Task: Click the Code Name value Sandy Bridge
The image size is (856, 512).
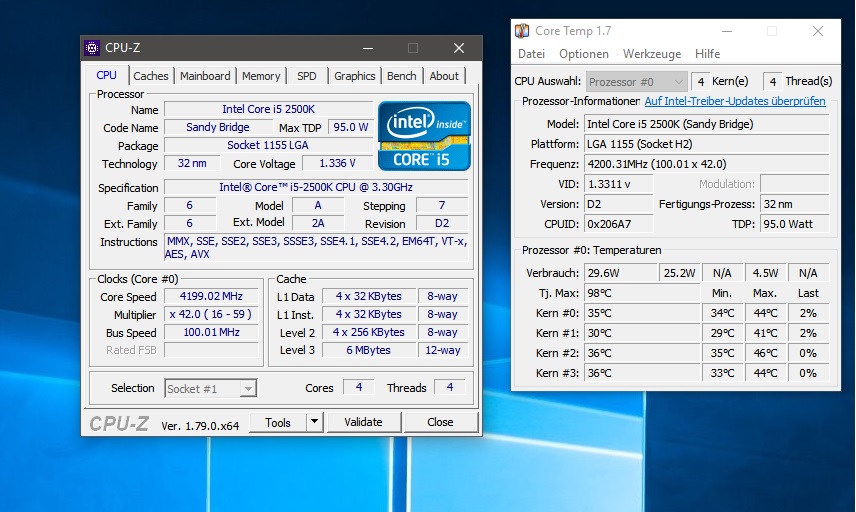Action: 218,127
